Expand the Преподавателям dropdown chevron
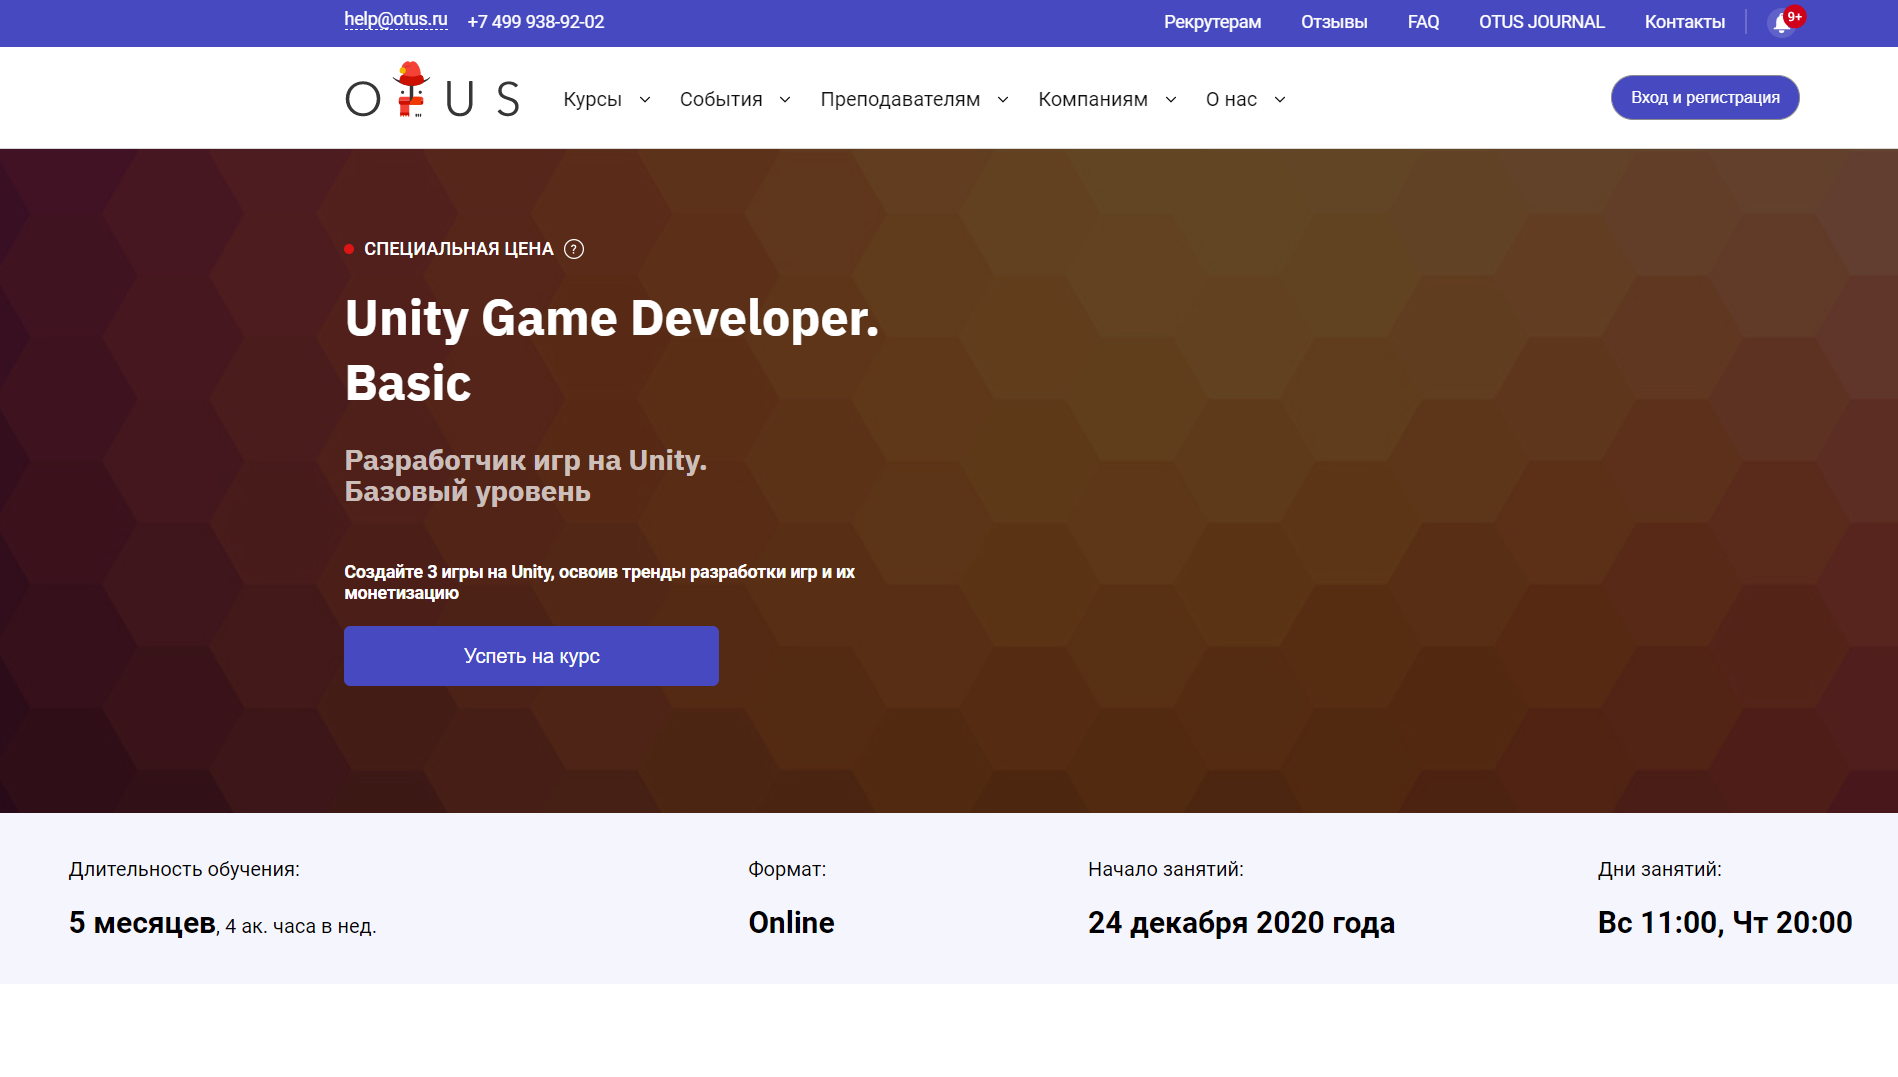Screen dimensions: 1898x1077 (x=1003, y=100)
